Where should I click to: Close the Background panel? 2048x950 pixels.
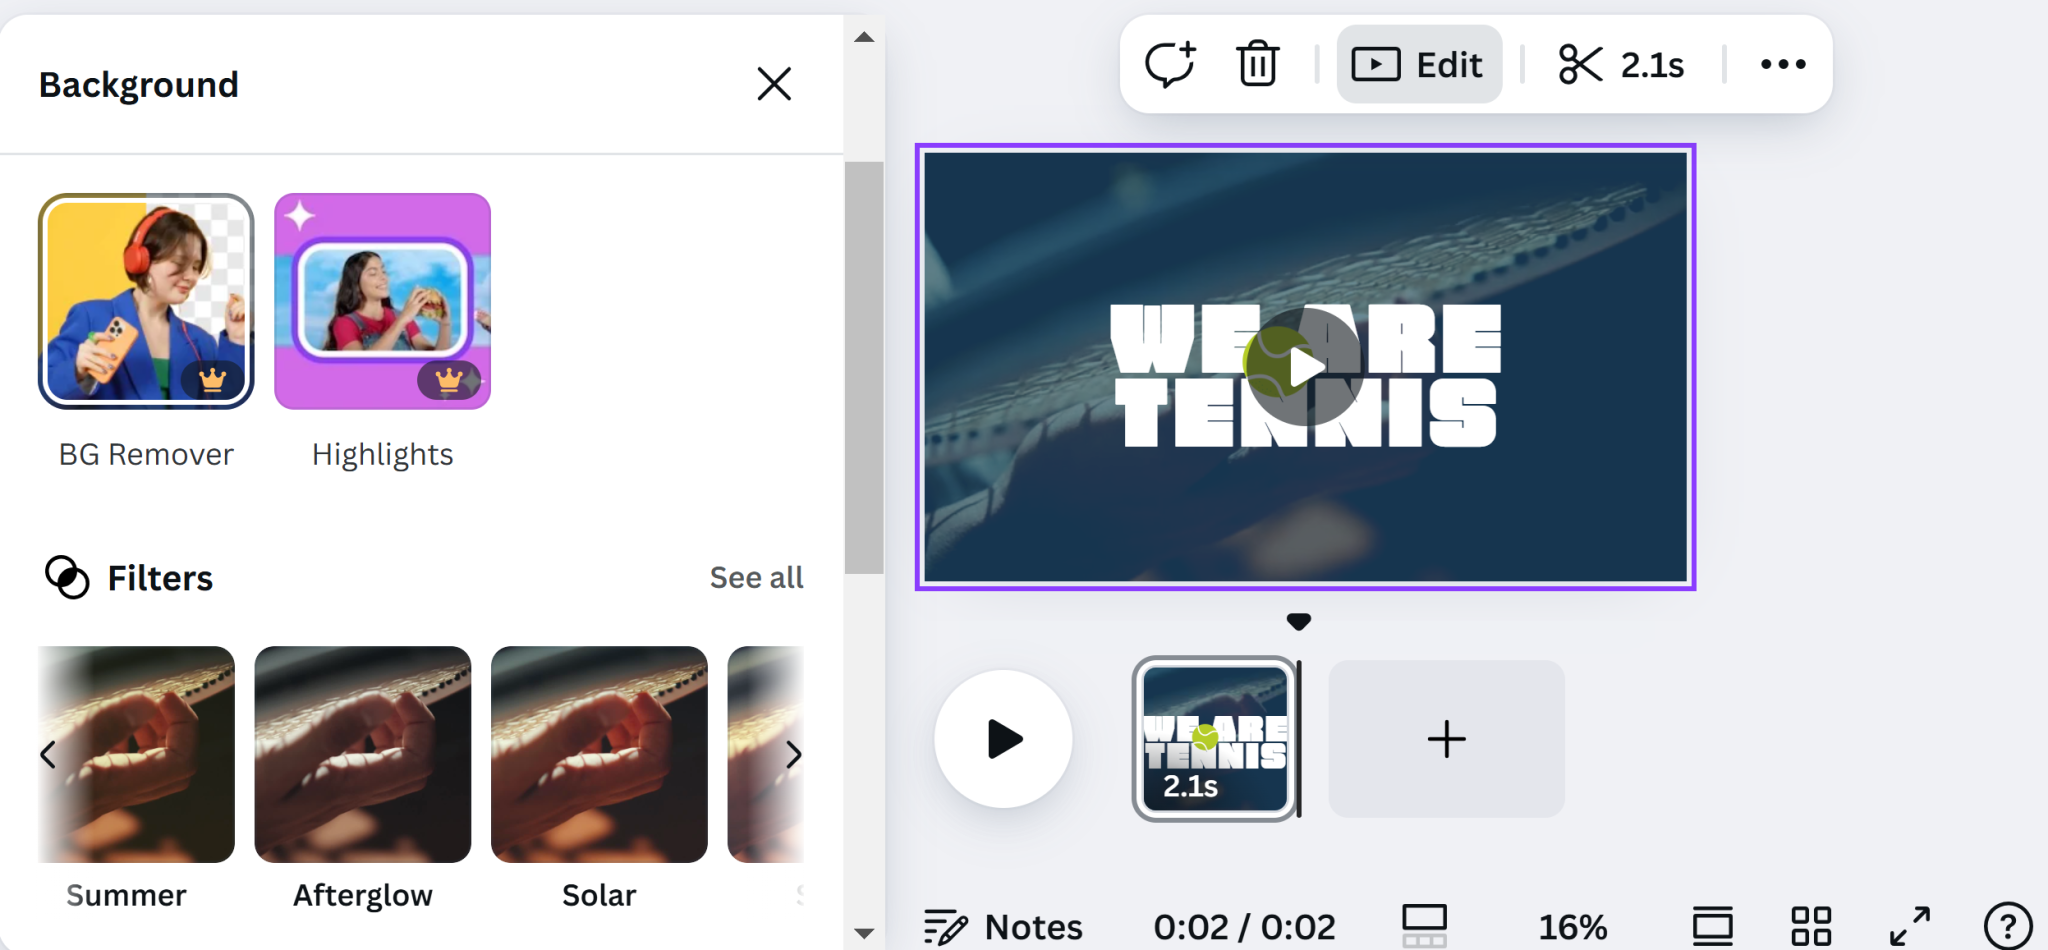774,84
